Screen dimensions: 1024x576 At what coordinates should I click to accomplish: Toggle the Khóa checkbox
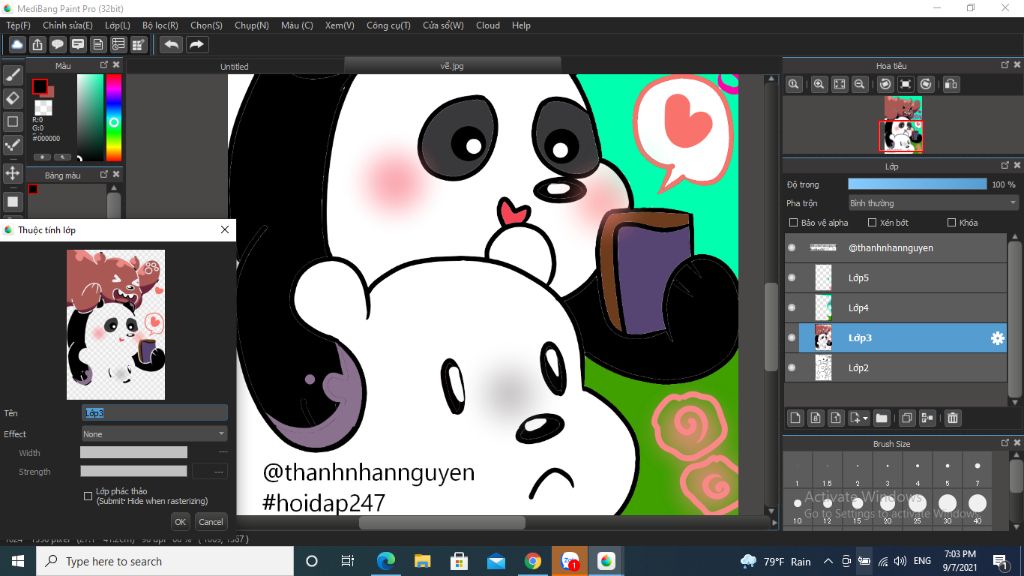click(952, 223)
